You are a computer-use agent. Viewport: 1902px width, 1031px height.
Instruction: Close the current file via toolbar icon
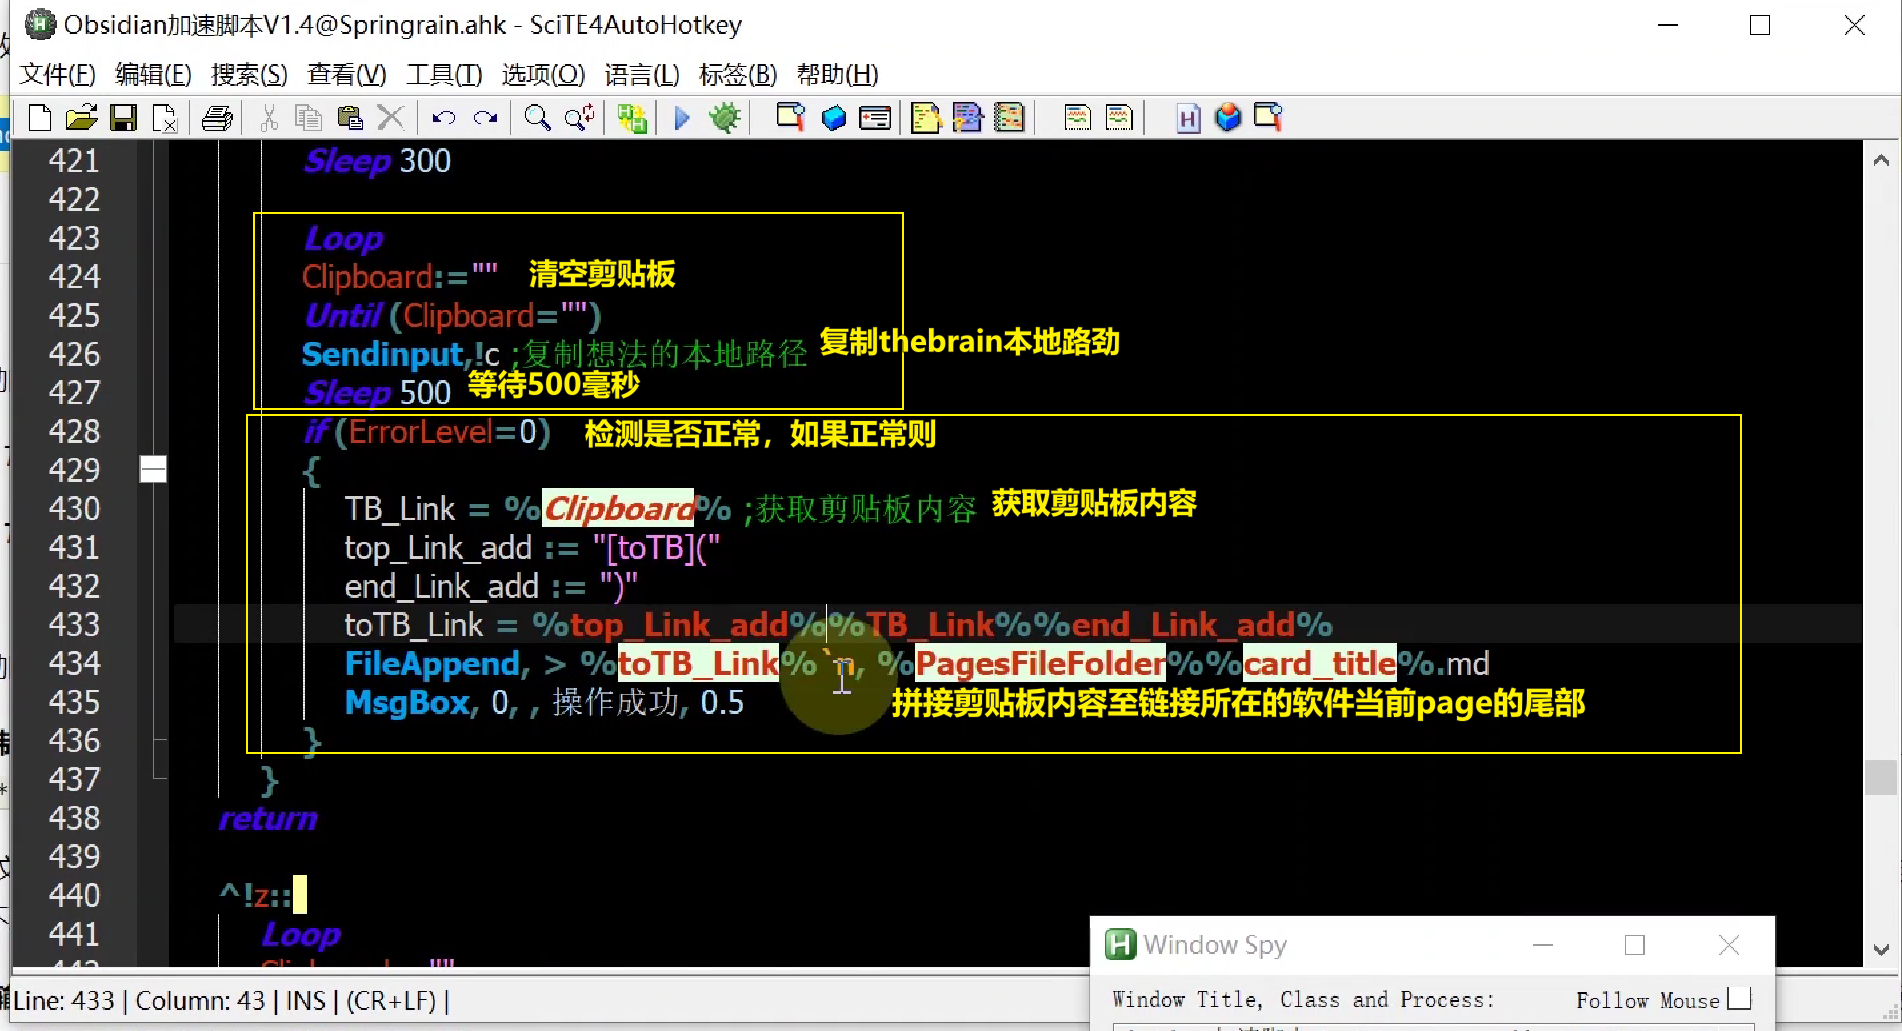[x=165, y=118]
